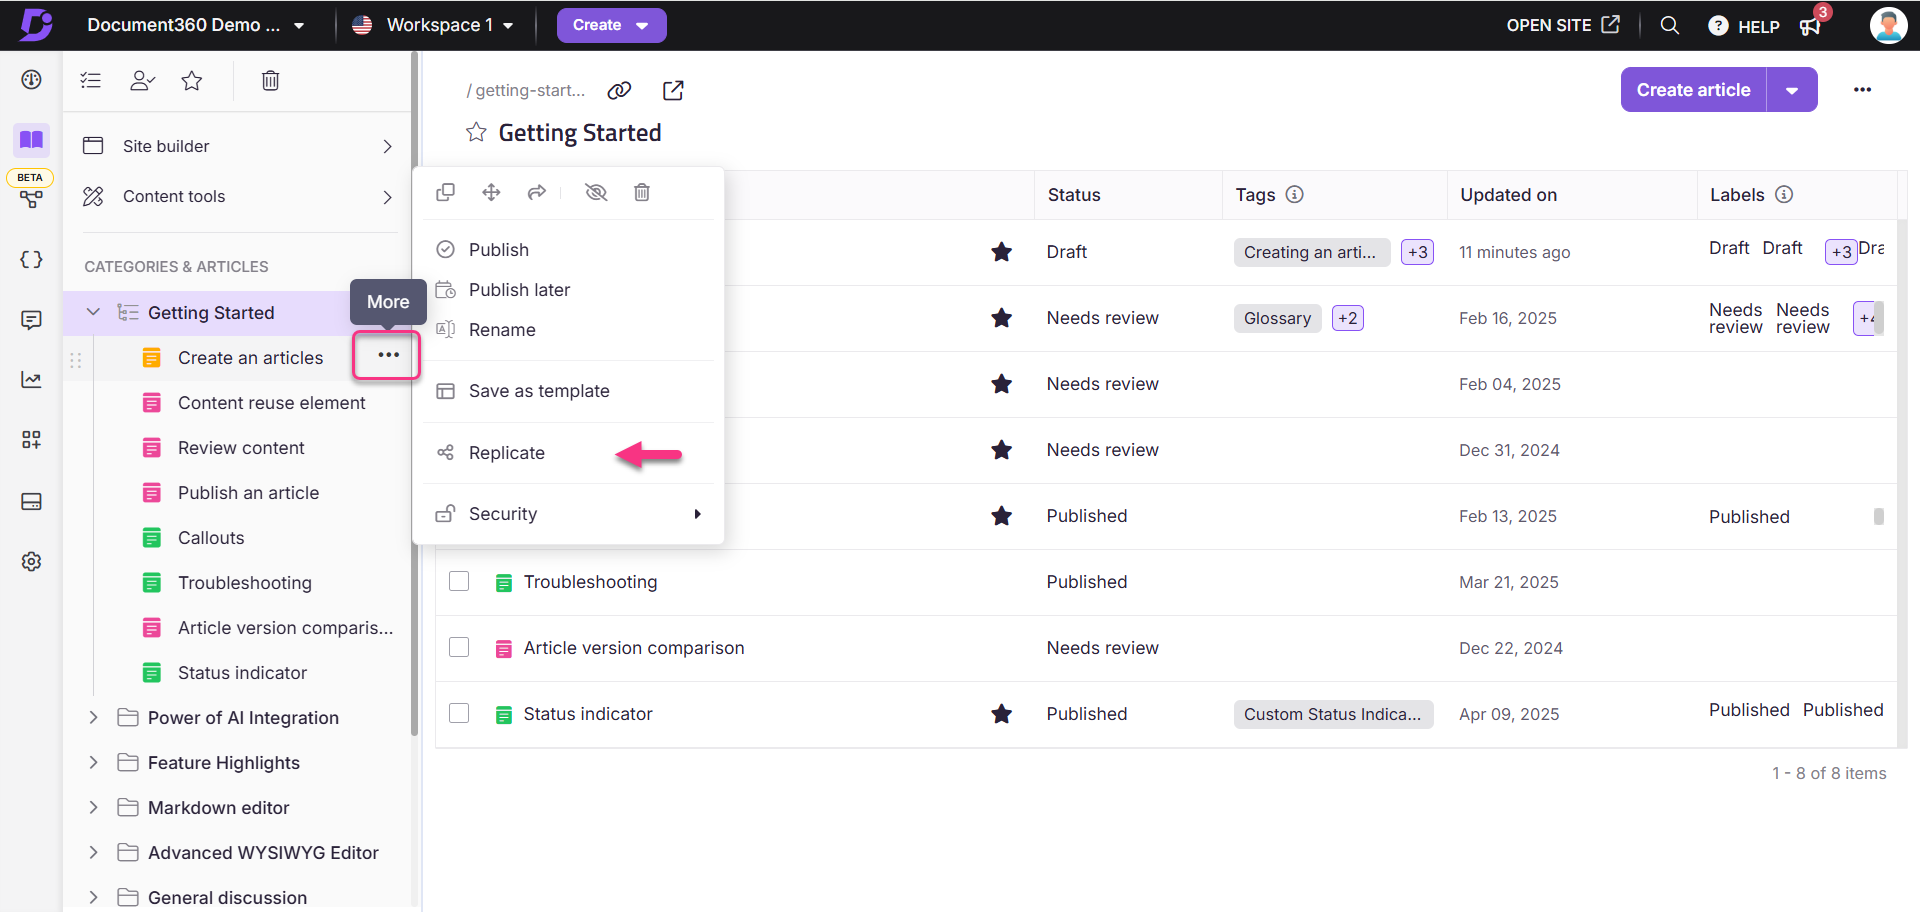The image size is (1920, 912).
Task: Click the move icon in the context menu
Action: coord(491,192)
